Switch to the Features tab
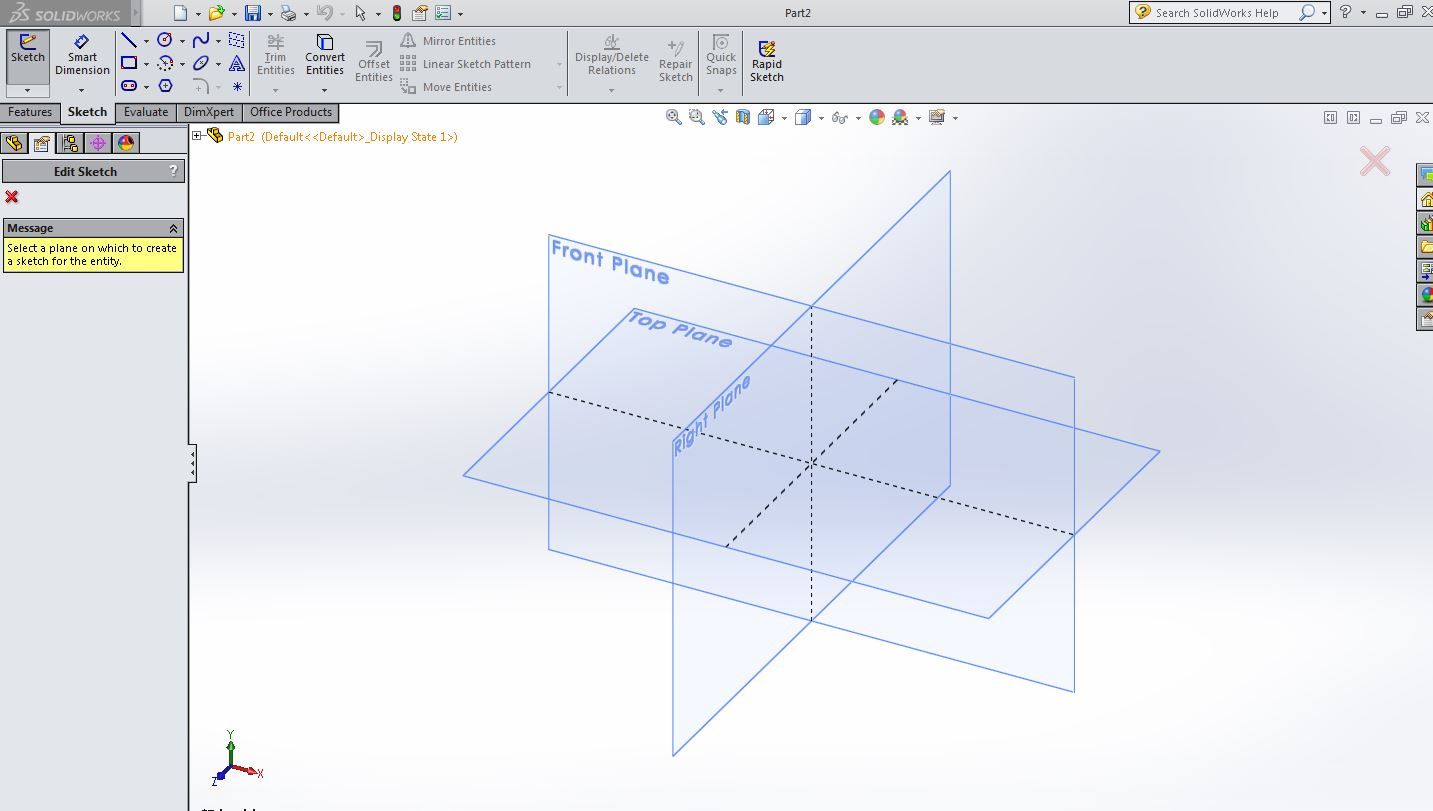 coord(30,112)
